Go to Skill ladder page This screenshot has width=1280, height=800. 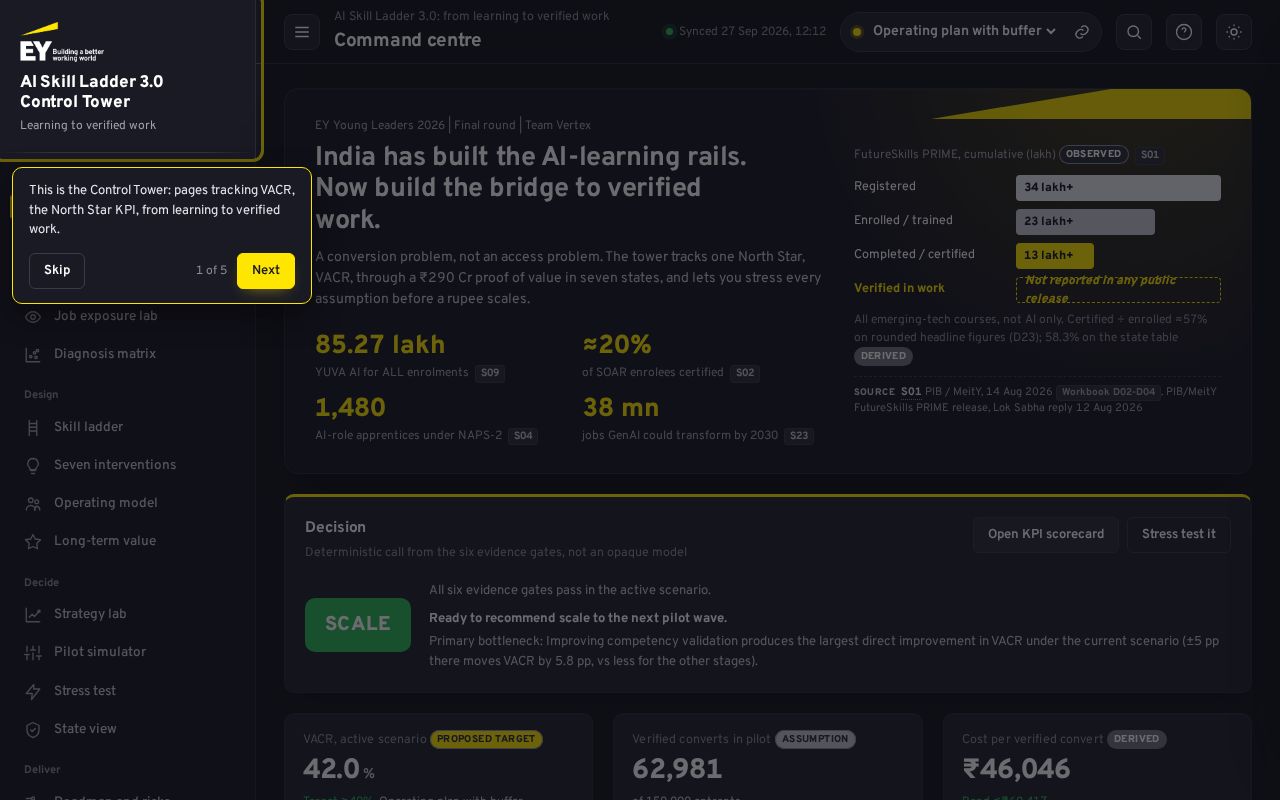coord(128,428)
